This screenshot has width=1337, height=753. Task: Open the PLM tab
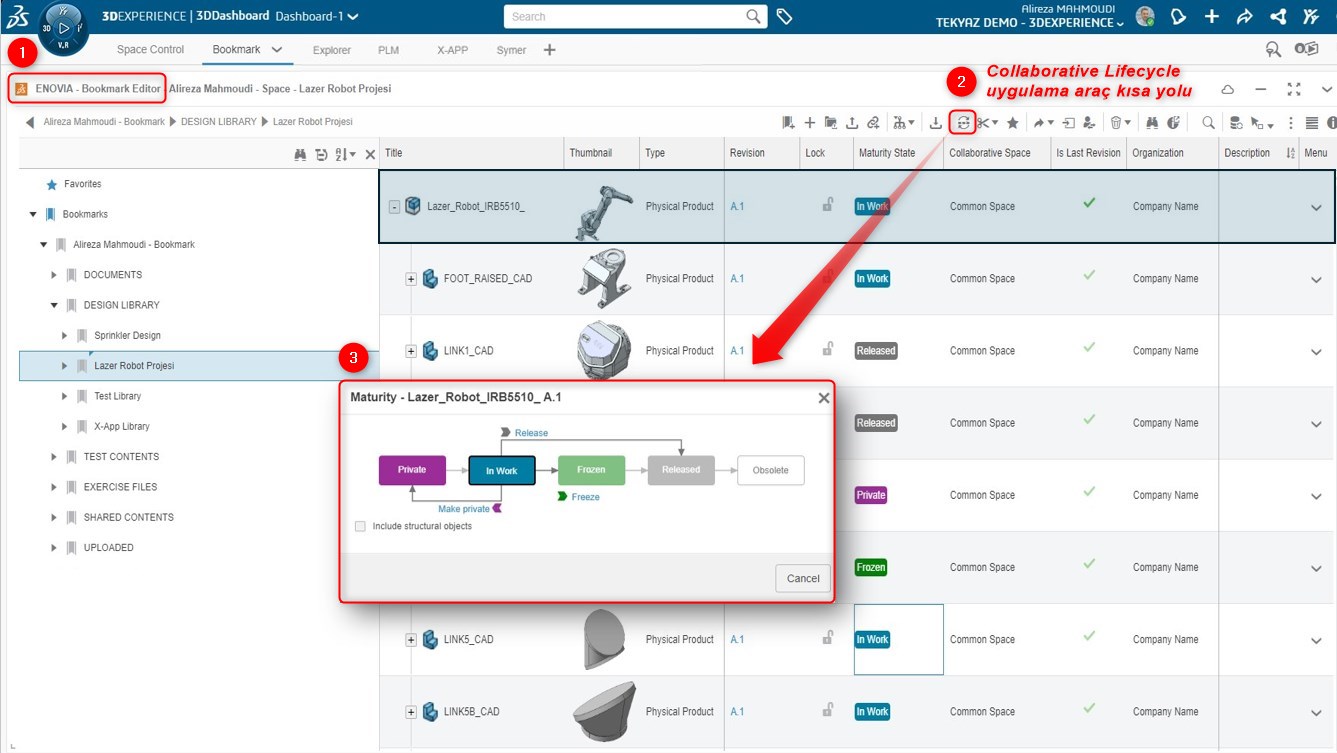point(388,50)
